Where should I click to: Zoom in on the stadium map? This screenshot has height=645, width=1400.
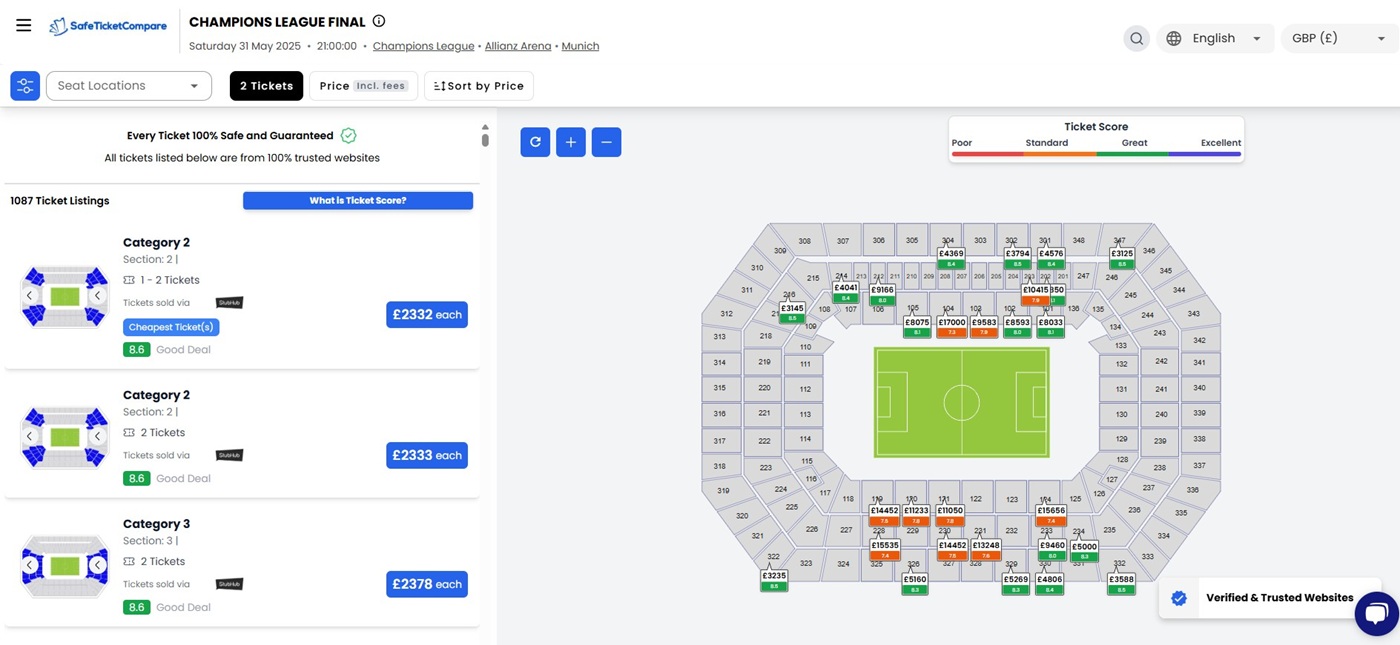[571, 142]
